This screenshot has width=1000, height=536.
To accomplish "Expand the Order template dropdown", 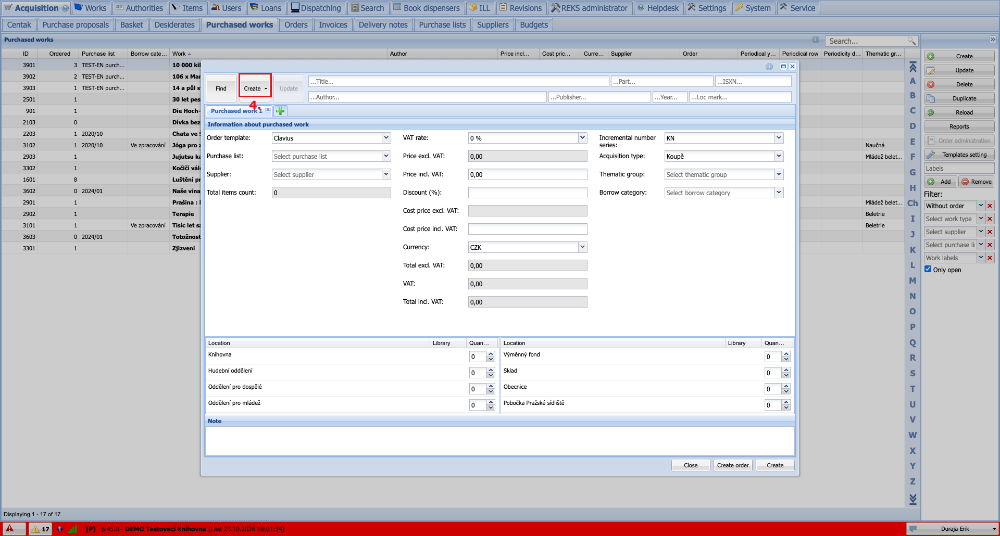I will tap(386, 138).
